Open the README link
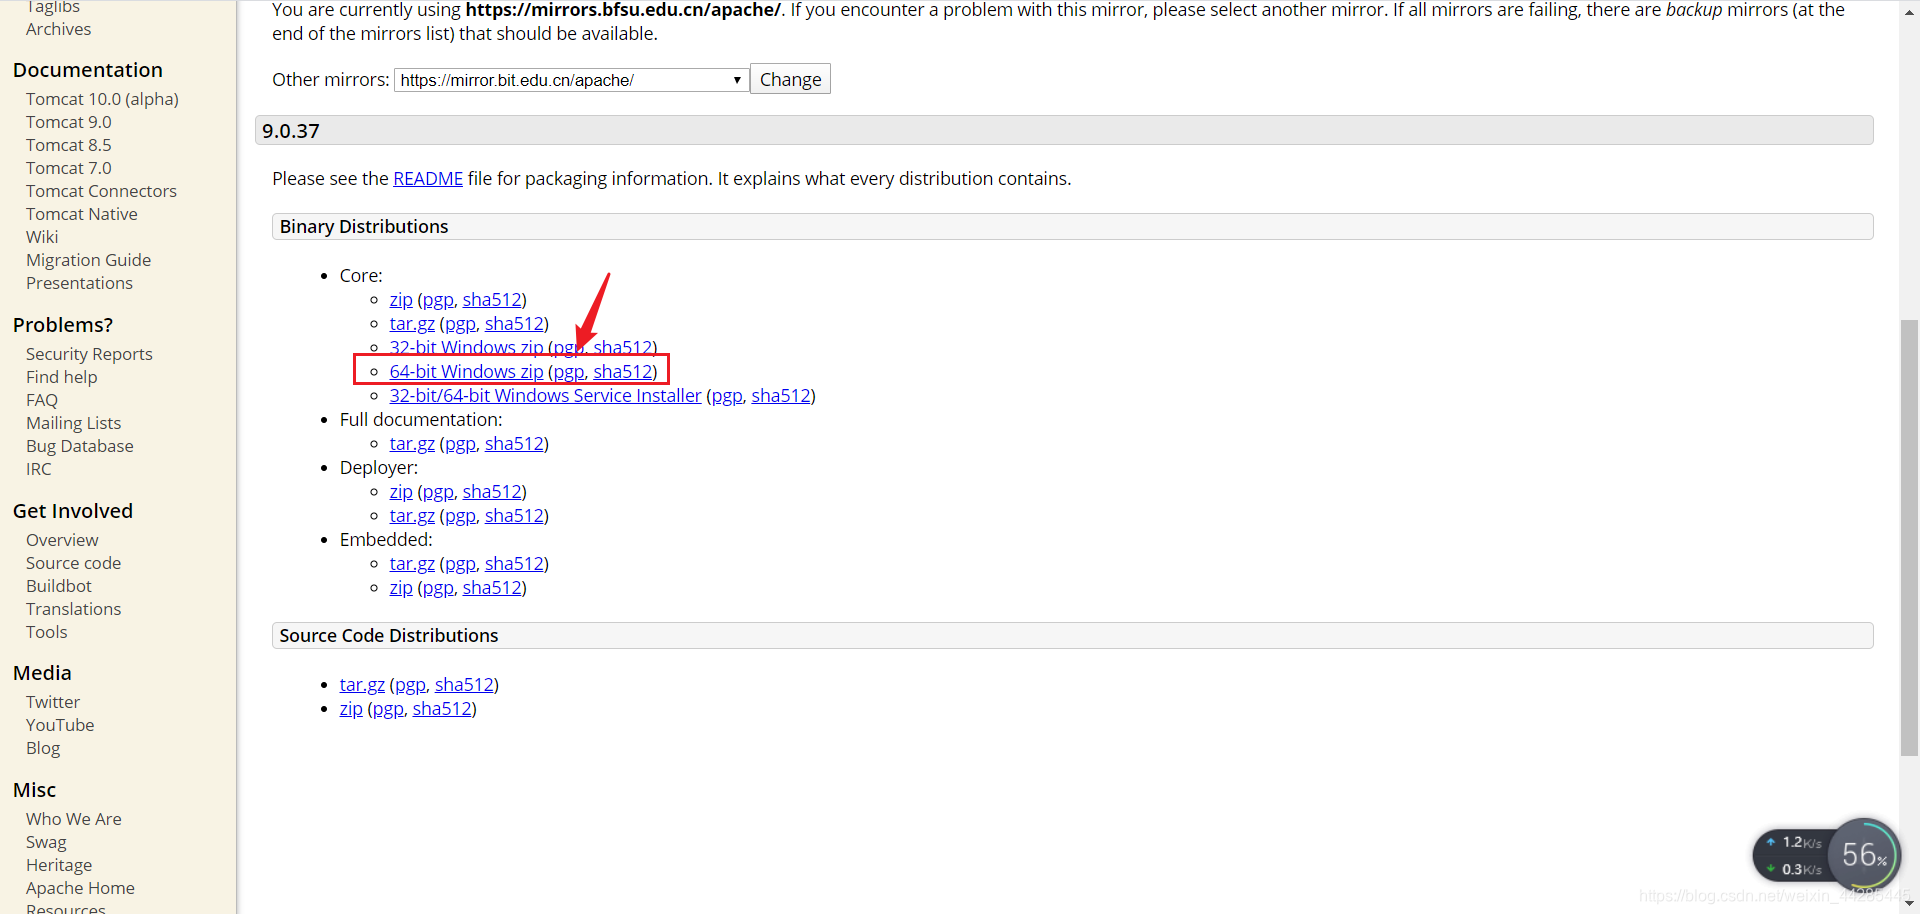The image size is (1920, 914). [x=428, y=178]
